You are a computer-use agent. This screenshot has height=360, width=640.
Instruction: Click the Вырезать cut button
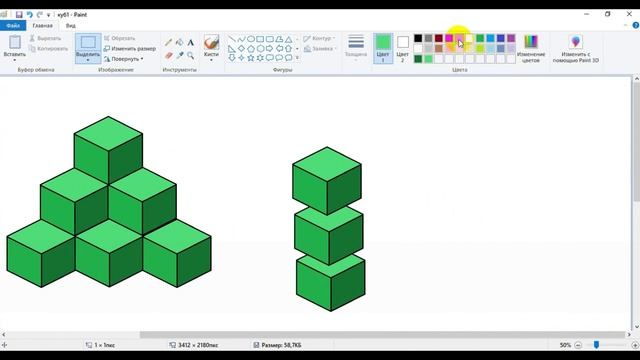(x=45, y=38)
